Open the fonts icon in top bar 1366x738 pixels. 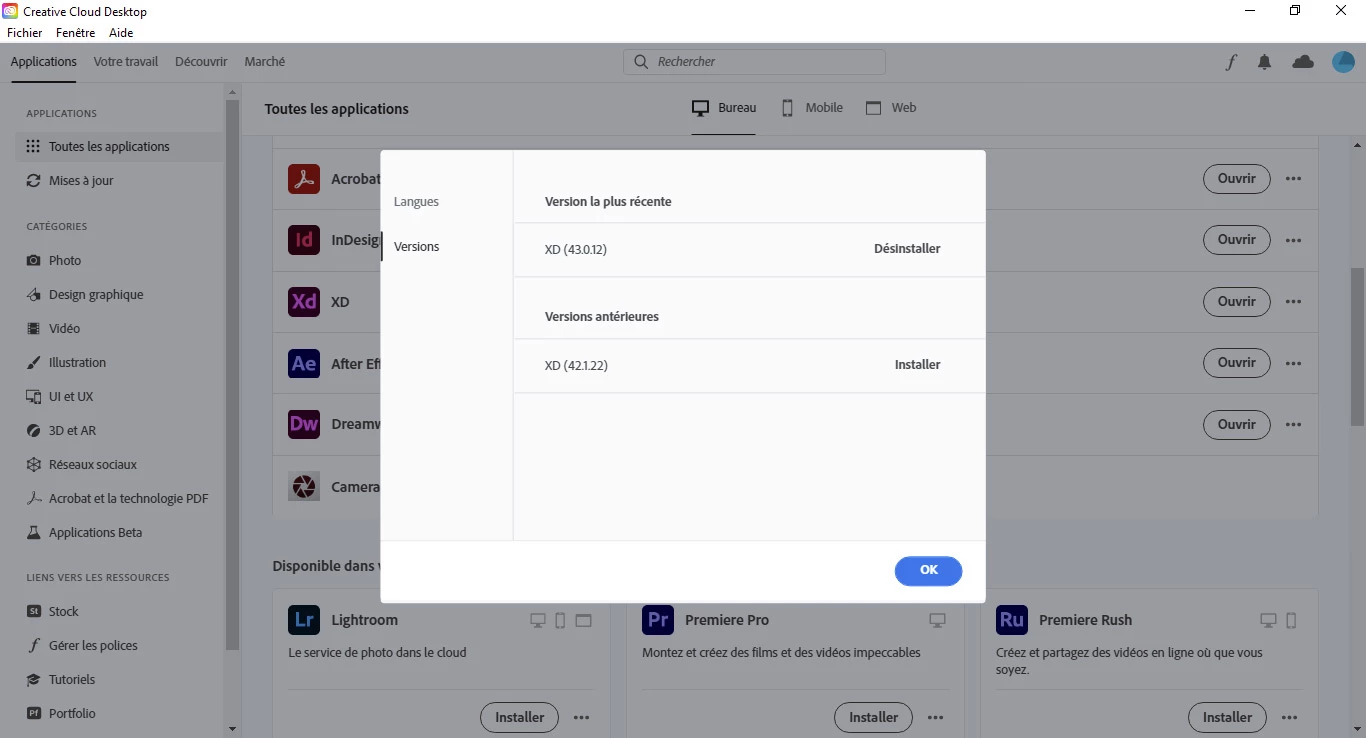click(1231, 62)
